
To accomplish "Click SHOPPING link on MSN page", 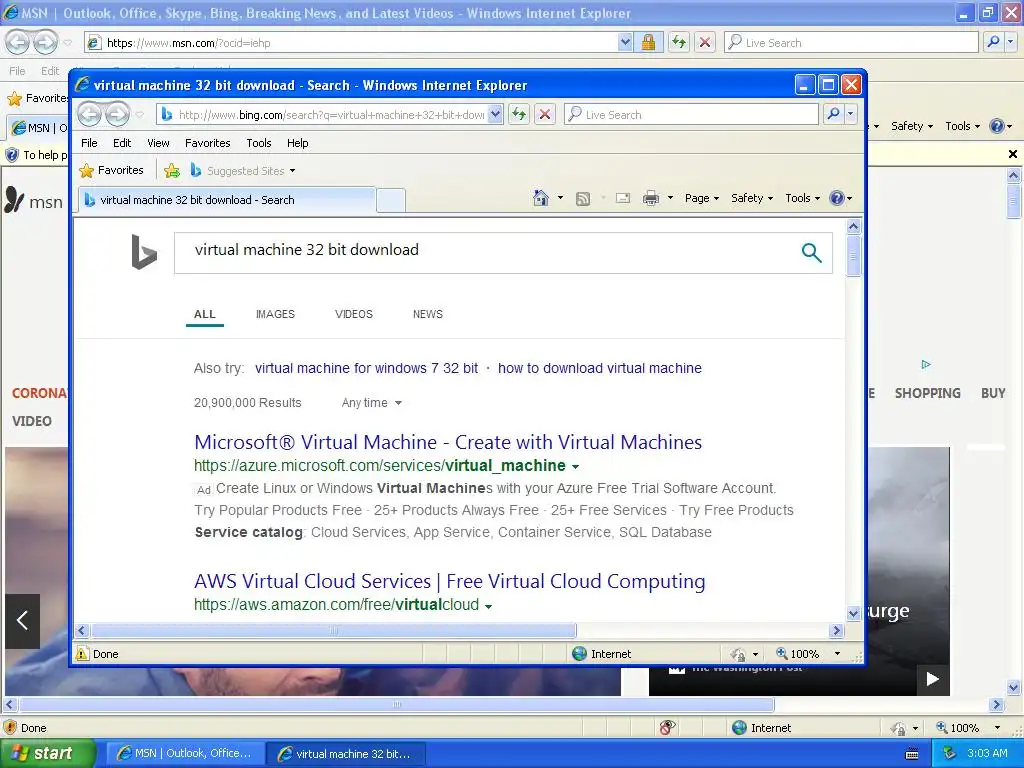I will 927,393.
